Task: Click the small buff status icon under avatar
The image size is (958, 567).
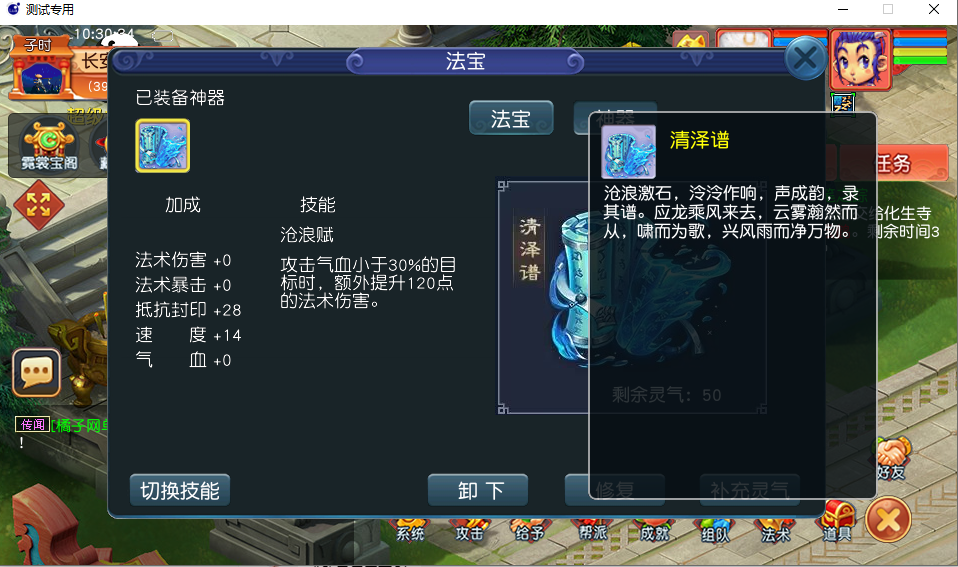Action: tap(843, 103)
